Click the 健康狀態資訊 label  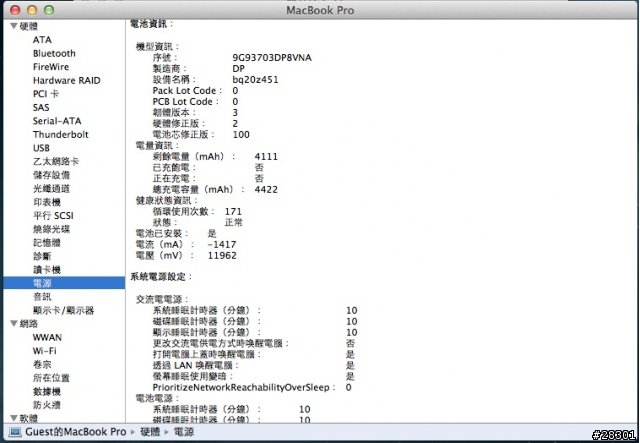[166, 200]
